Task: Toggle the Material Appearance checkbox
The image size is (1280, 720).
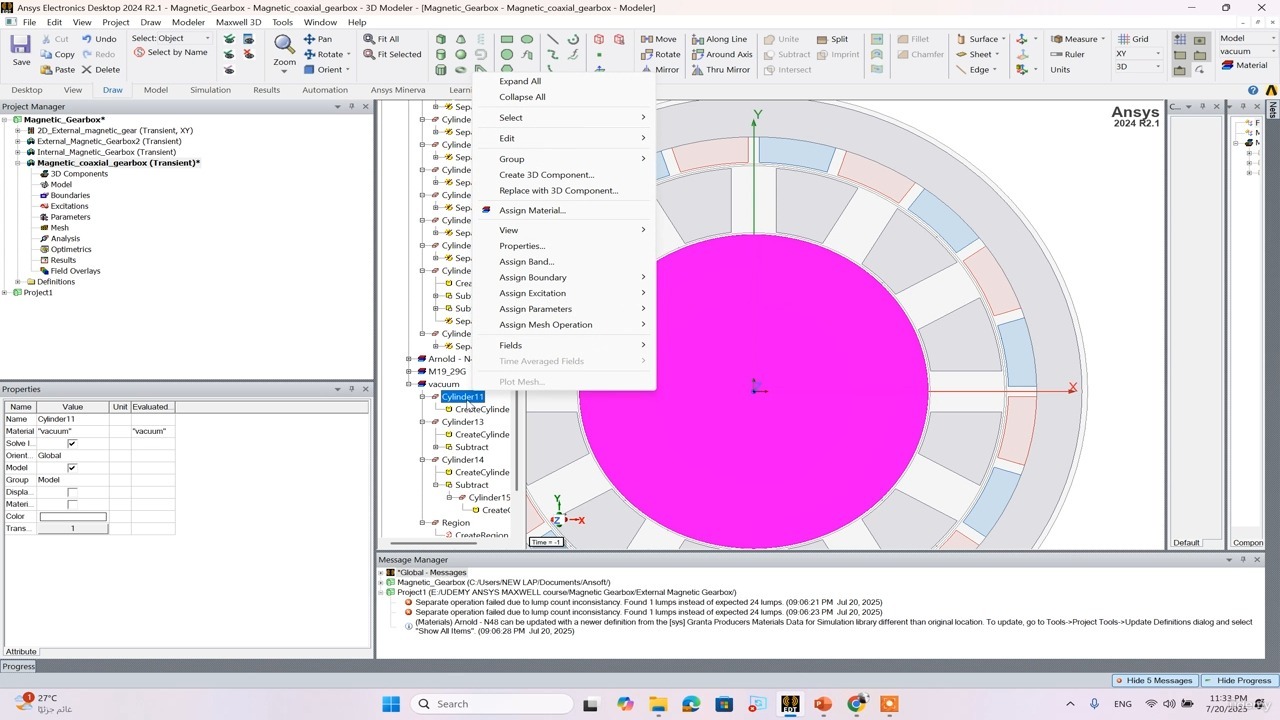Action: pos(72,504)
